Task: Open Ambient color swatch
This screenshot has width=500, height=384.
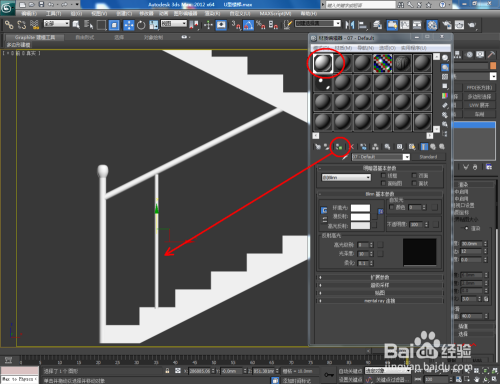Action: click(x=360, y=208)
